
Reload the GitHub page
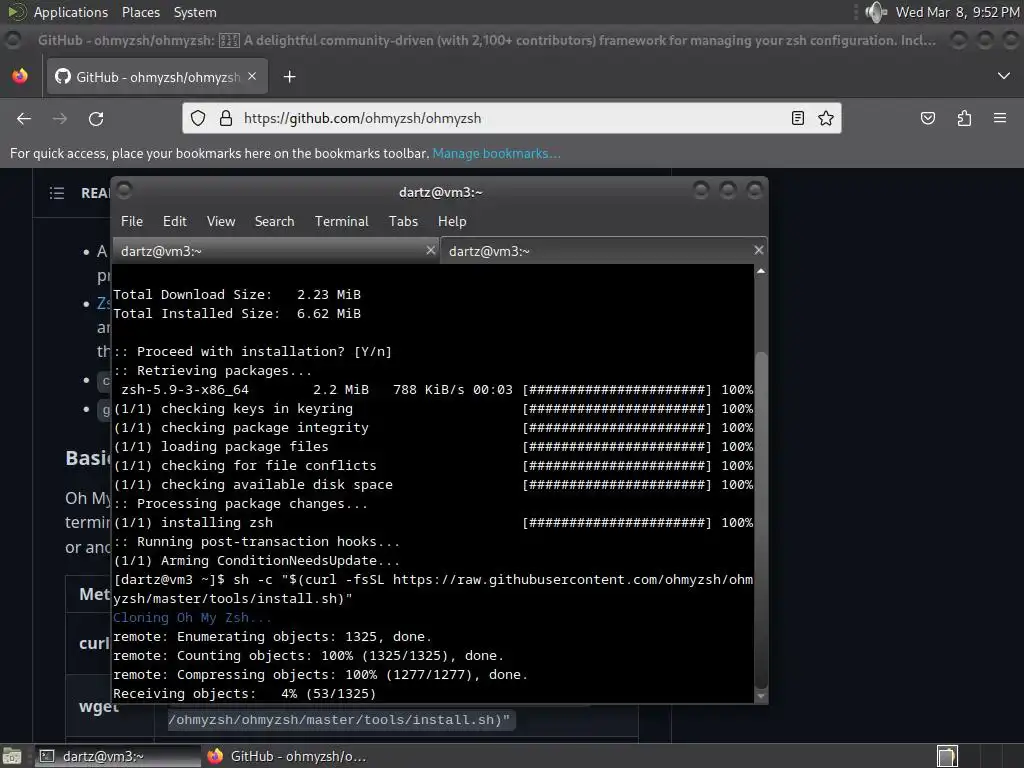(96, 118)
